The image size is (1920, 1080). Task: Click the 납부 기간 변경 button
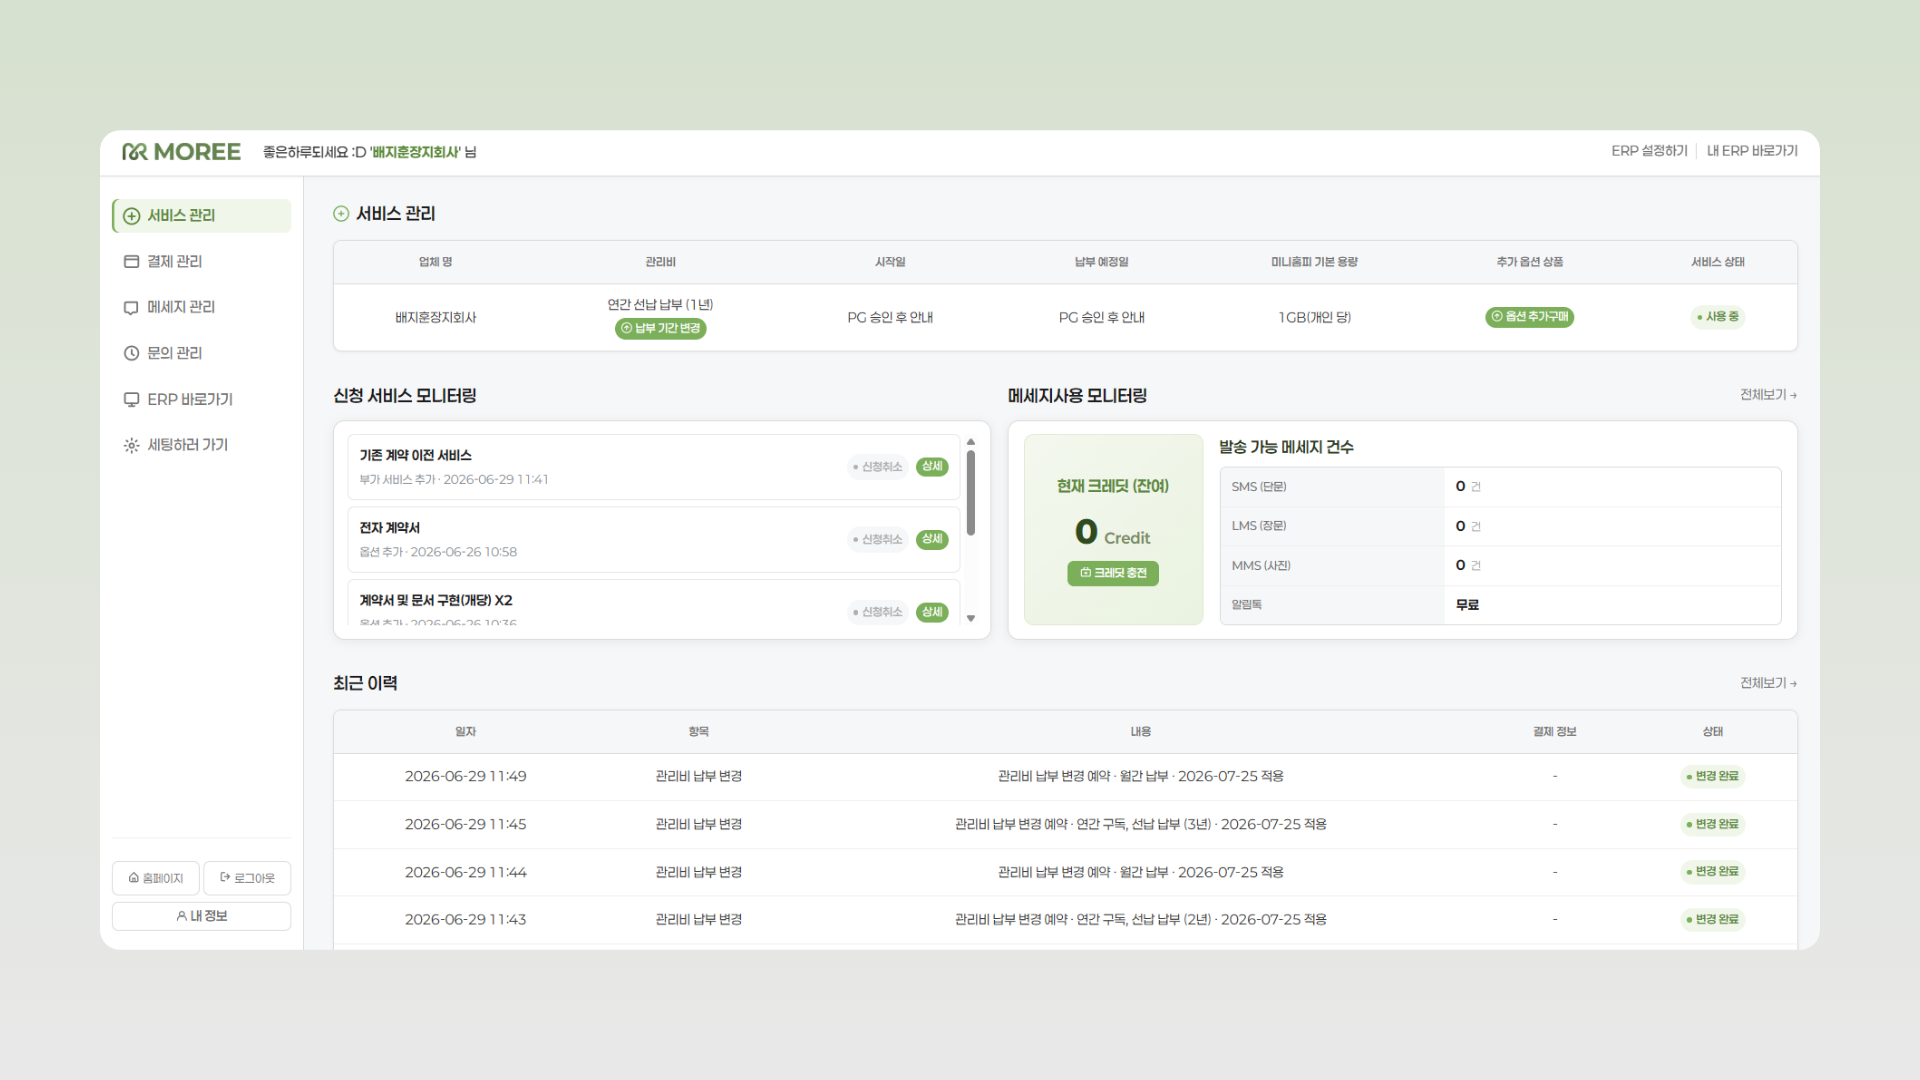[x=660, y=329]
